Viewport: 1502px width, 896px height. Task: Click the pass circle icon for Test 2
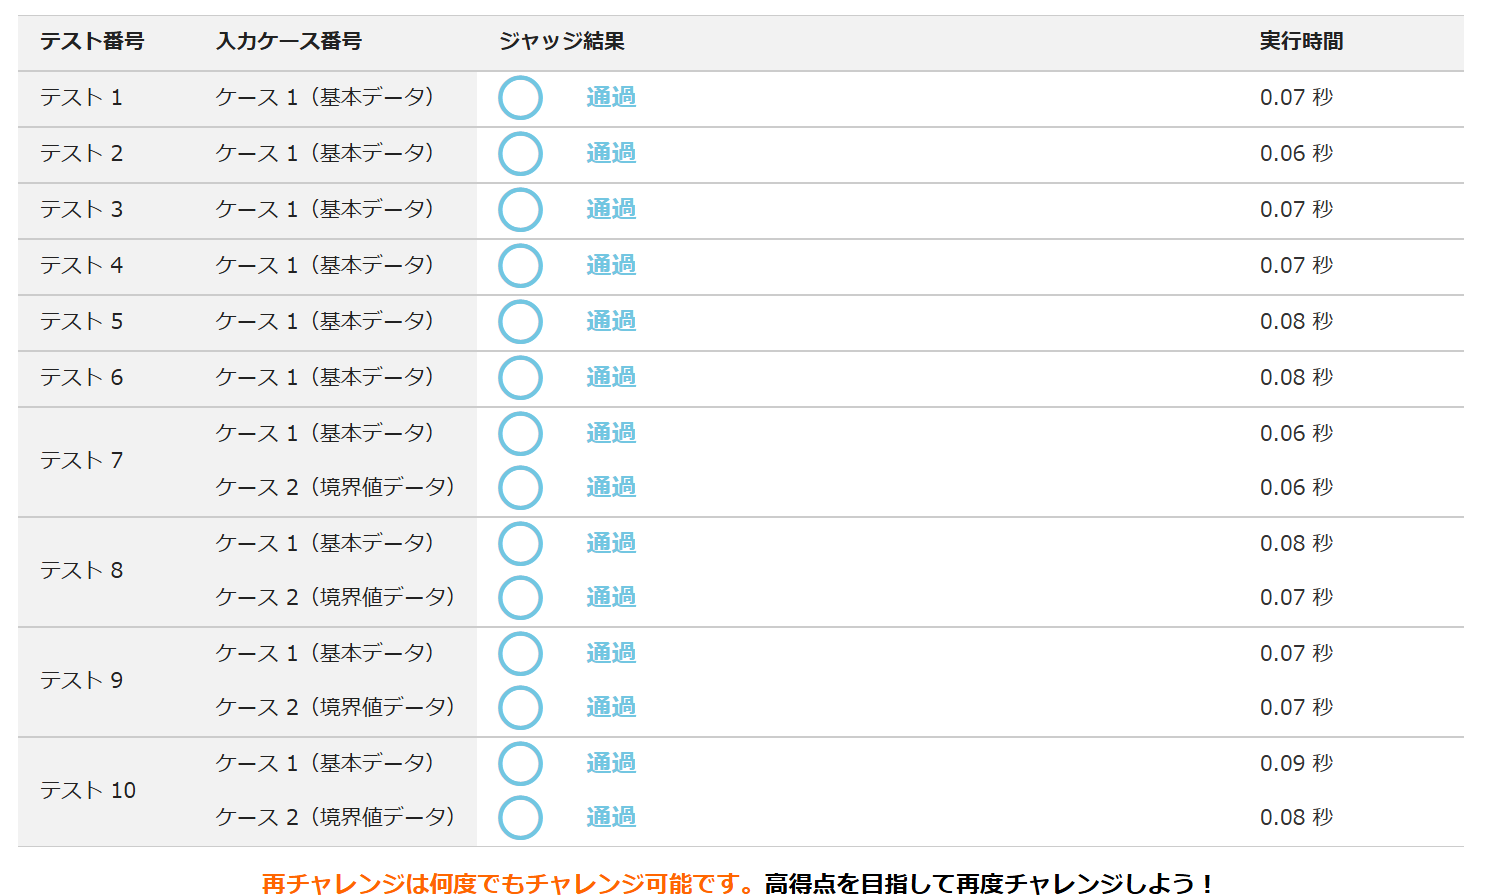[521, 154]
